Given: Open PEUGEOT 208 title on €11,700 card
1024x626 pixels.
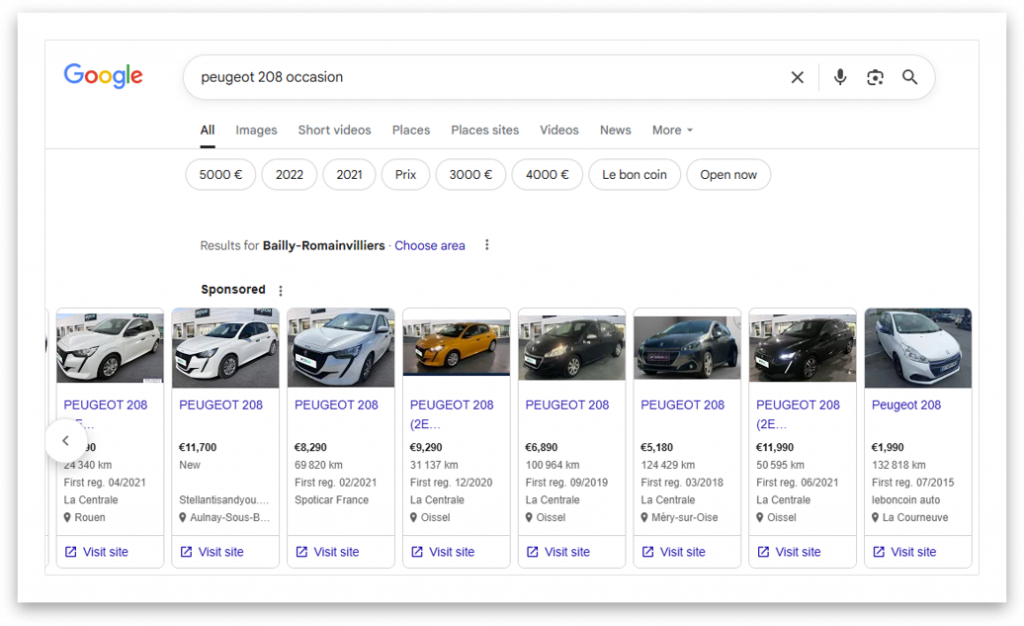Looking at the screenshot, I should click(x=221, y=405).
